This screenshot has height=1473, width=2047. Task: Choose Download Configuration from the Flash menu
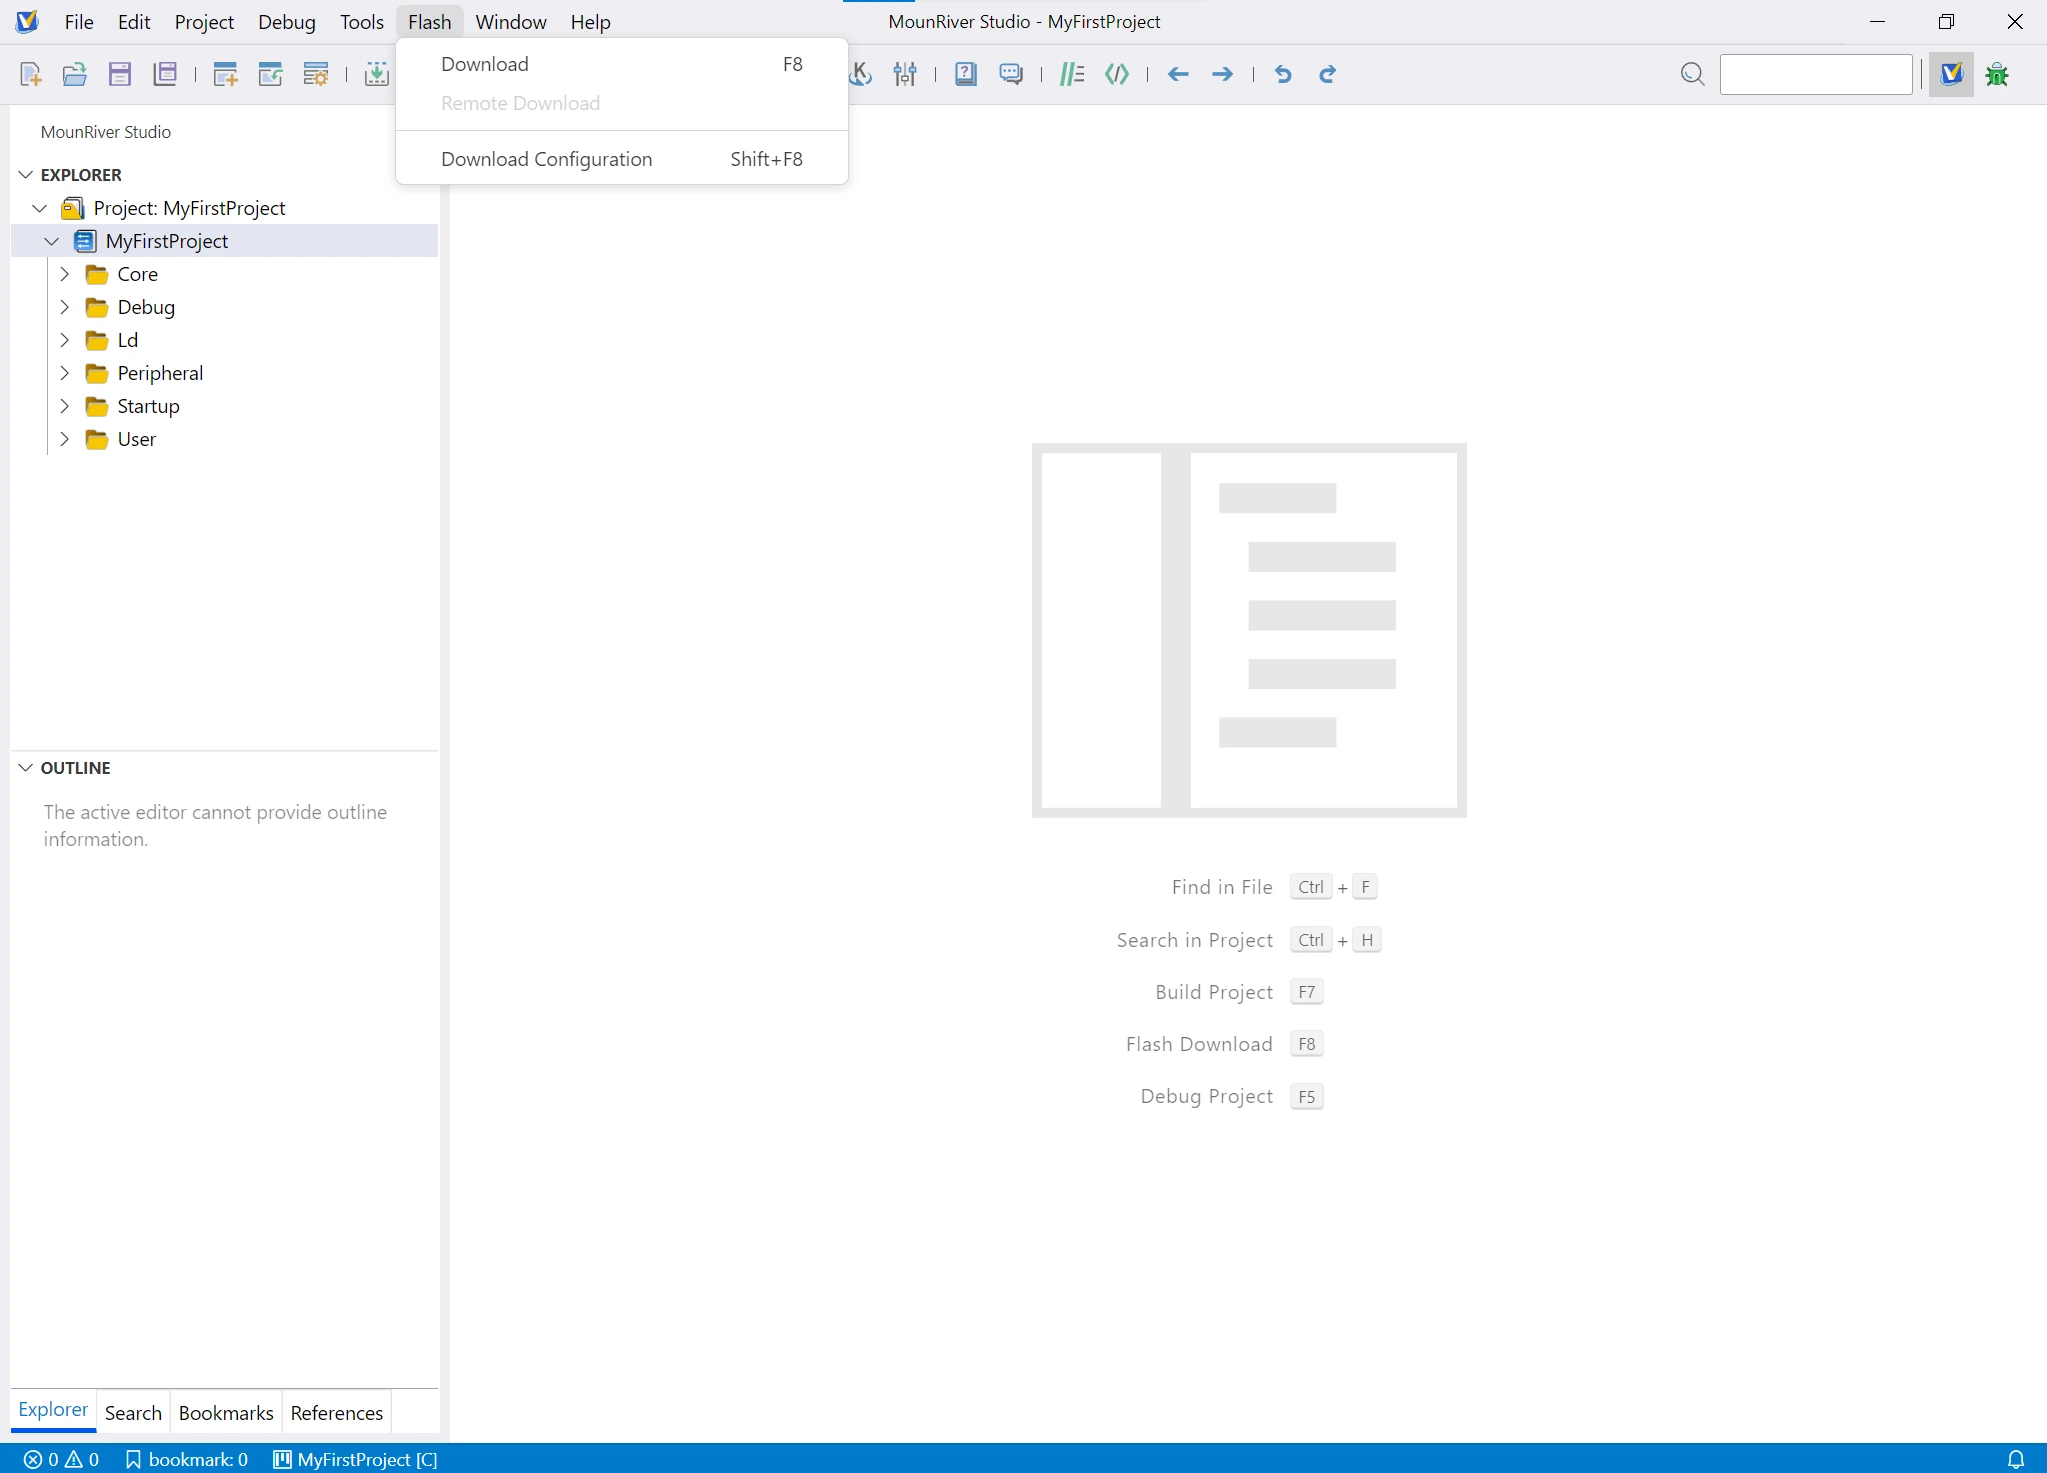point(622,159)
